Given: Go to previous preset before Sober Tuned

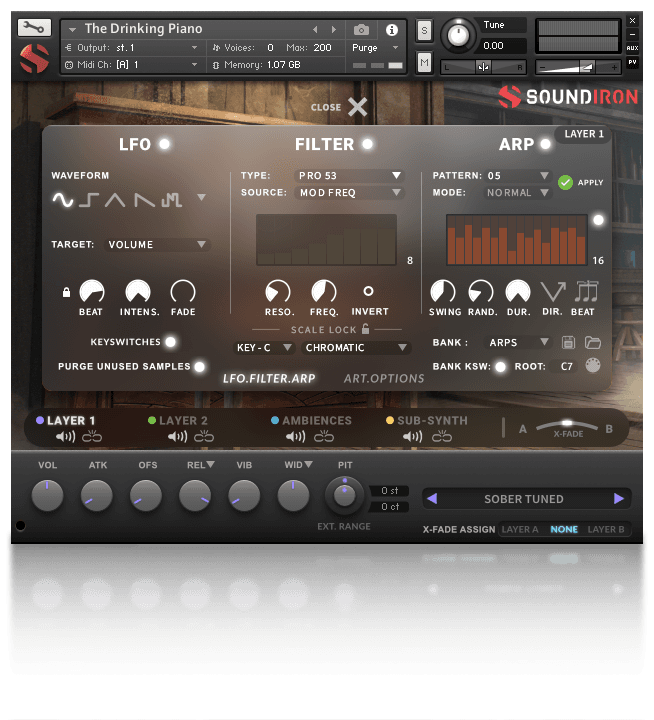Looking at the screenshot, I should click(432, 498).
